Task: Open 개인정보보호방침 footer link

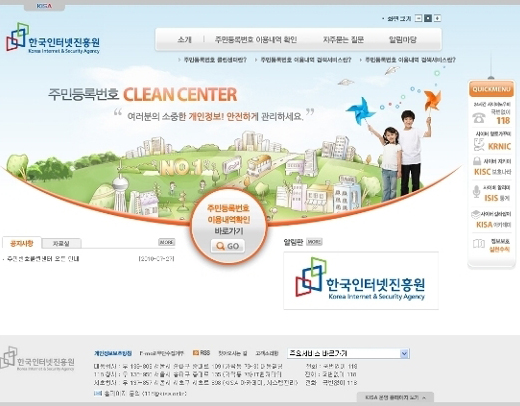Action: (x=113, y=353)
